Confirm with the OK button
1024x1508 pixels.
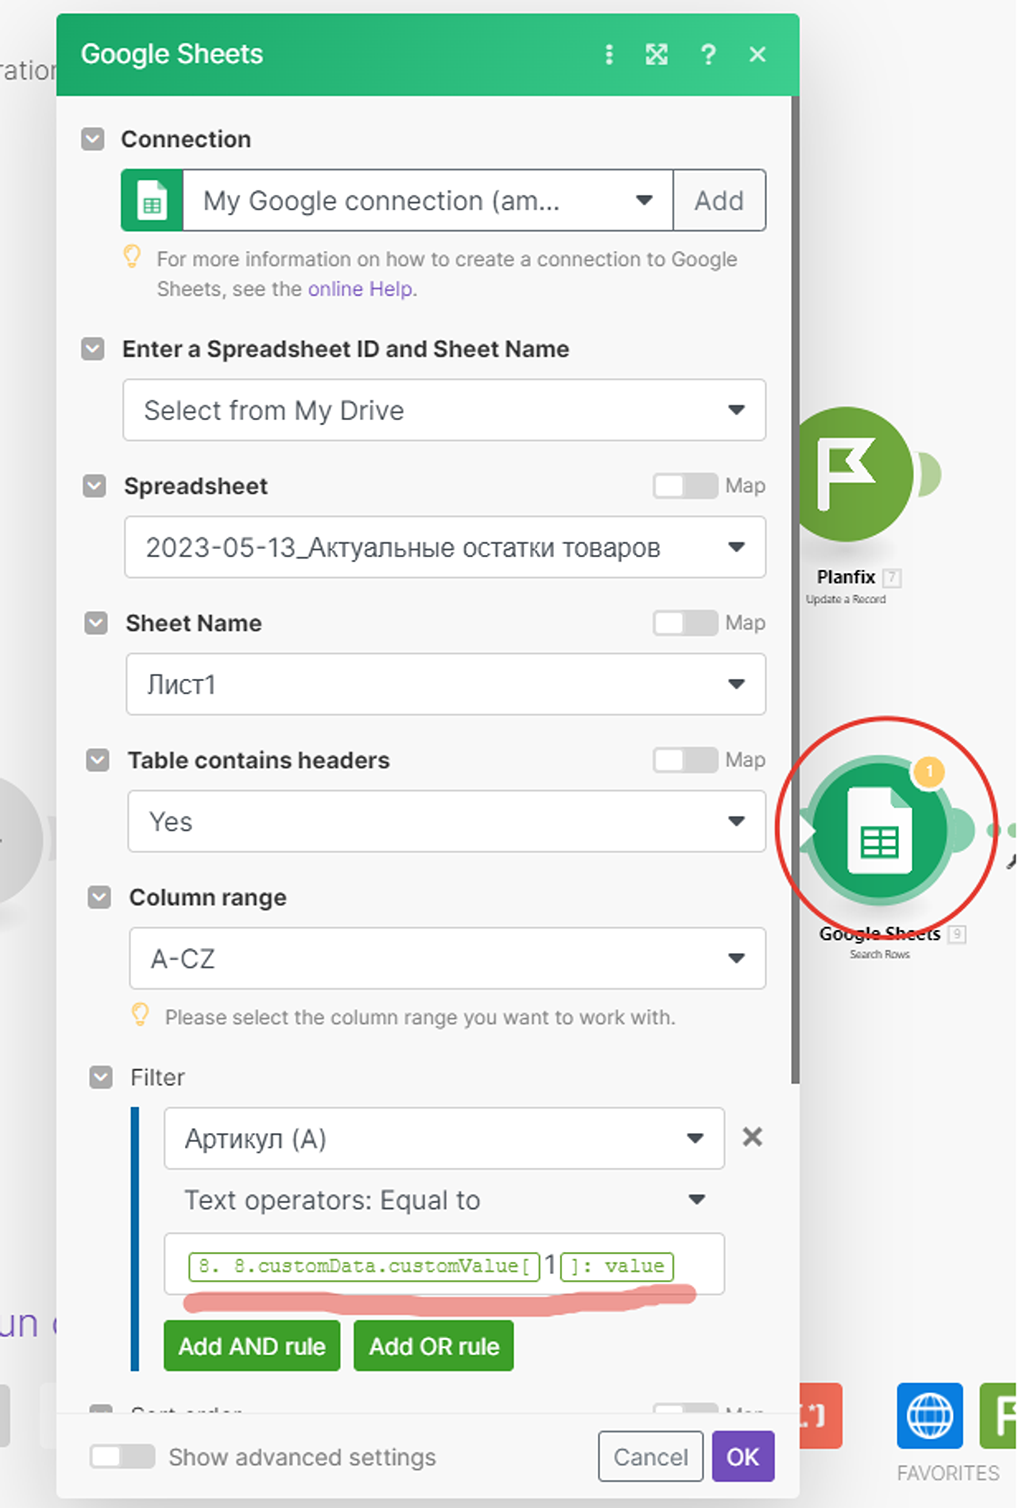[x=743, y=1457]
